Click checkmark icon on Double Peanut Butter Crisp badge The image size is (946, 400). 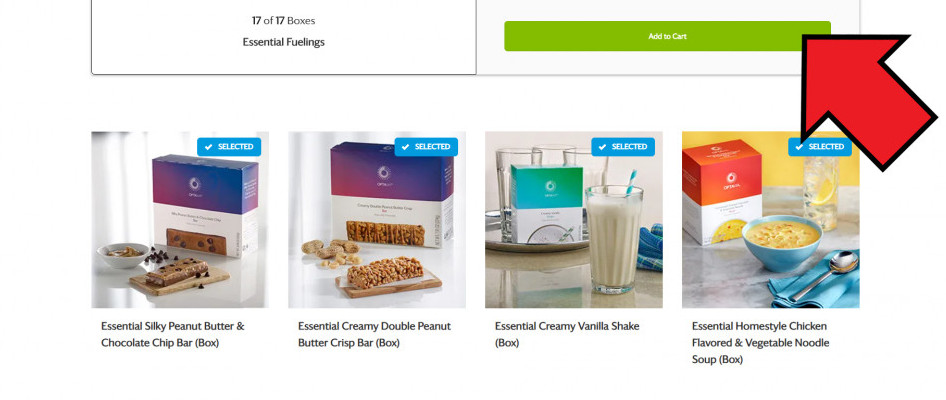click(x=406, y=147)
